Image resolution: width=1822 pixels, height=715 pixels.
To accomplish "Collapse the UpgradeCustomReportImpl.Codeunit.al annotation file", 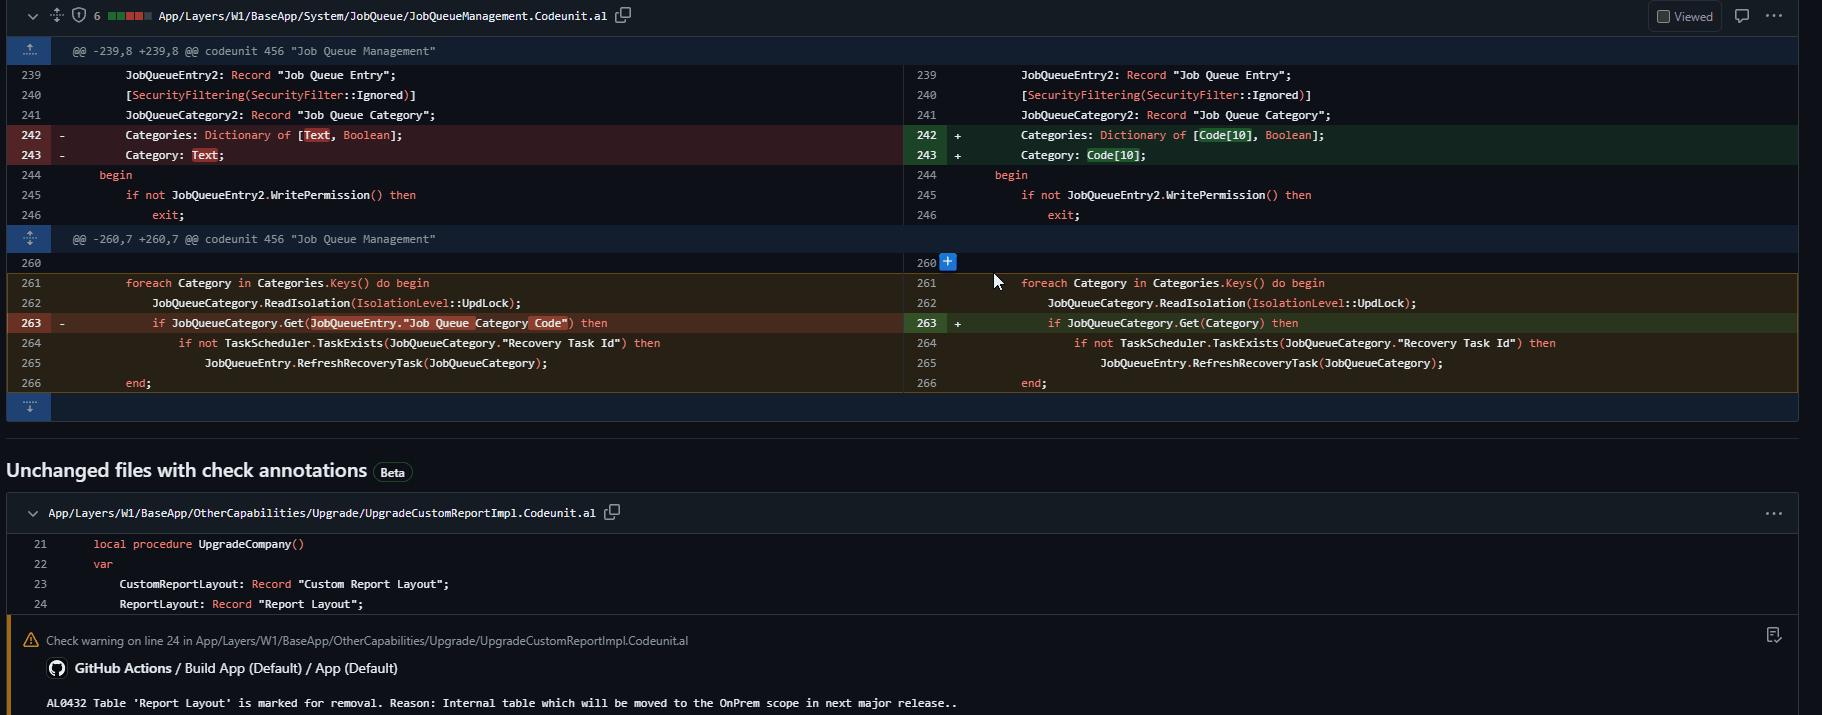I will coord(33,513).
